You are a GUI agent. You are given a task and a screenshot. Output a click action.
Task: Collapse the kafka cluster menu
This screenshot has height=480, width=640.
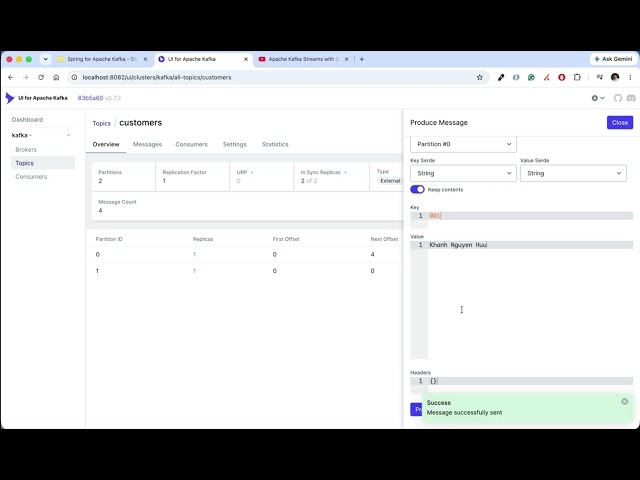pos(69,135)
